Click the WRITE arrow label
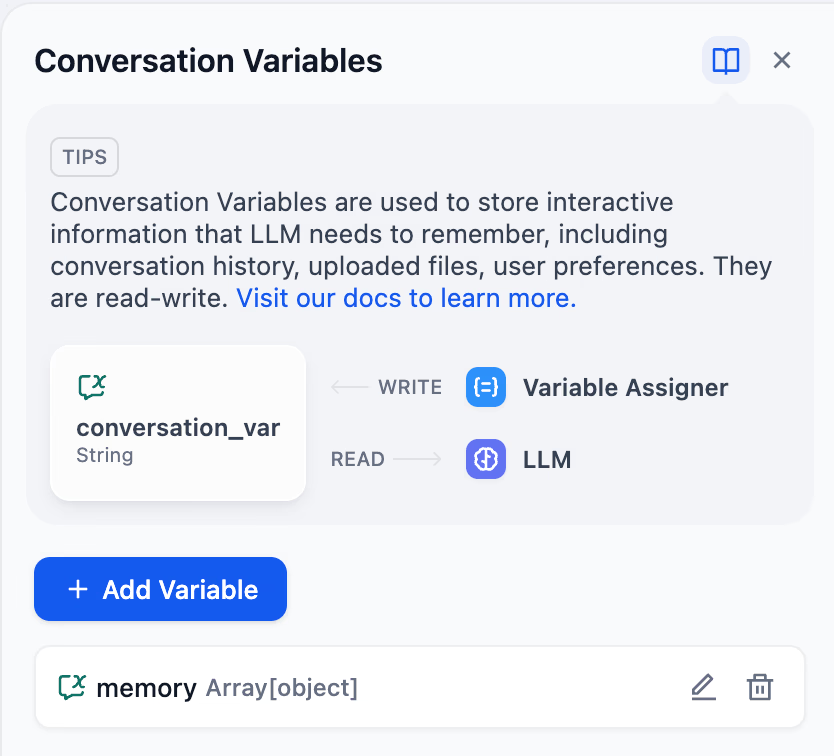834x756 pixels. 411,387
